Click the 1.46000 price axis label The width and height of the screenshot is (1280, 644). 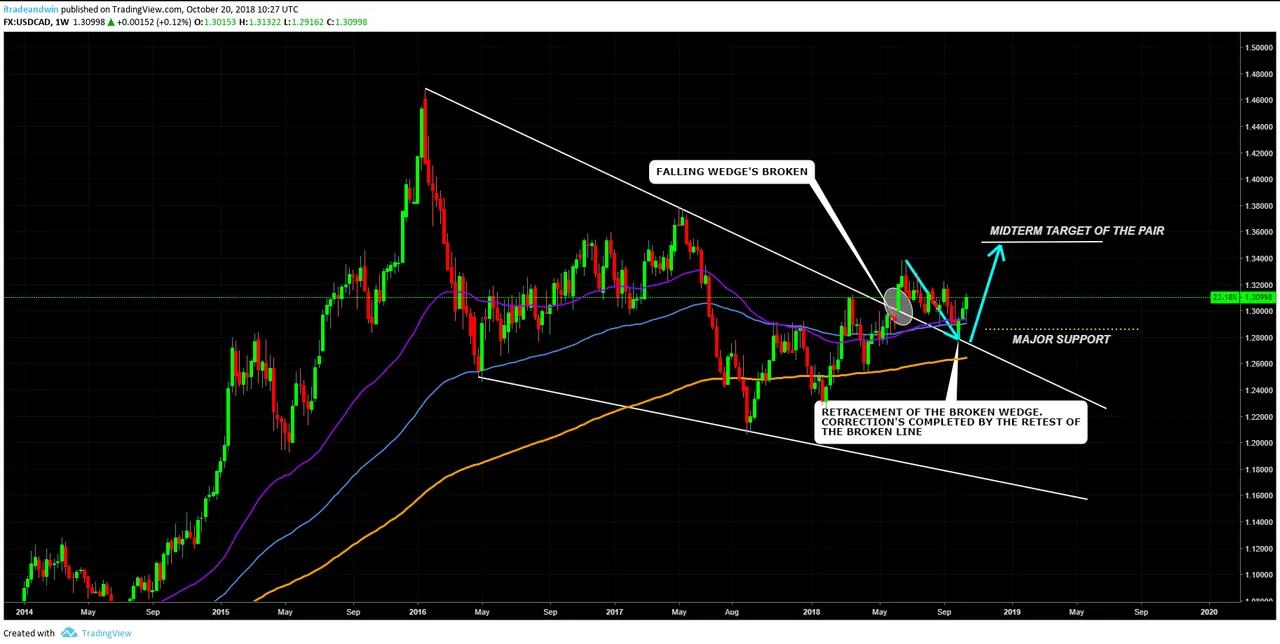click(x=1258, y=100)
